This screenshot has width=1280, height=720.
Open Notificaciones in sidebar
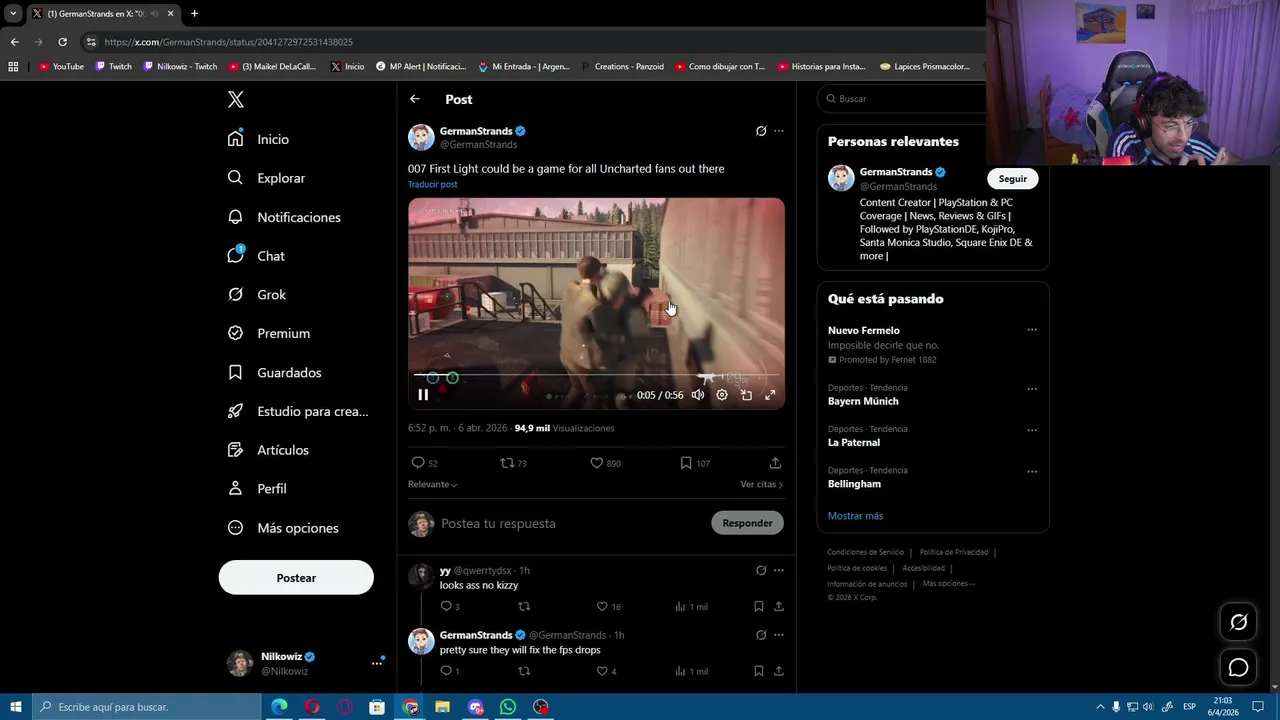[x=284, y=217]
